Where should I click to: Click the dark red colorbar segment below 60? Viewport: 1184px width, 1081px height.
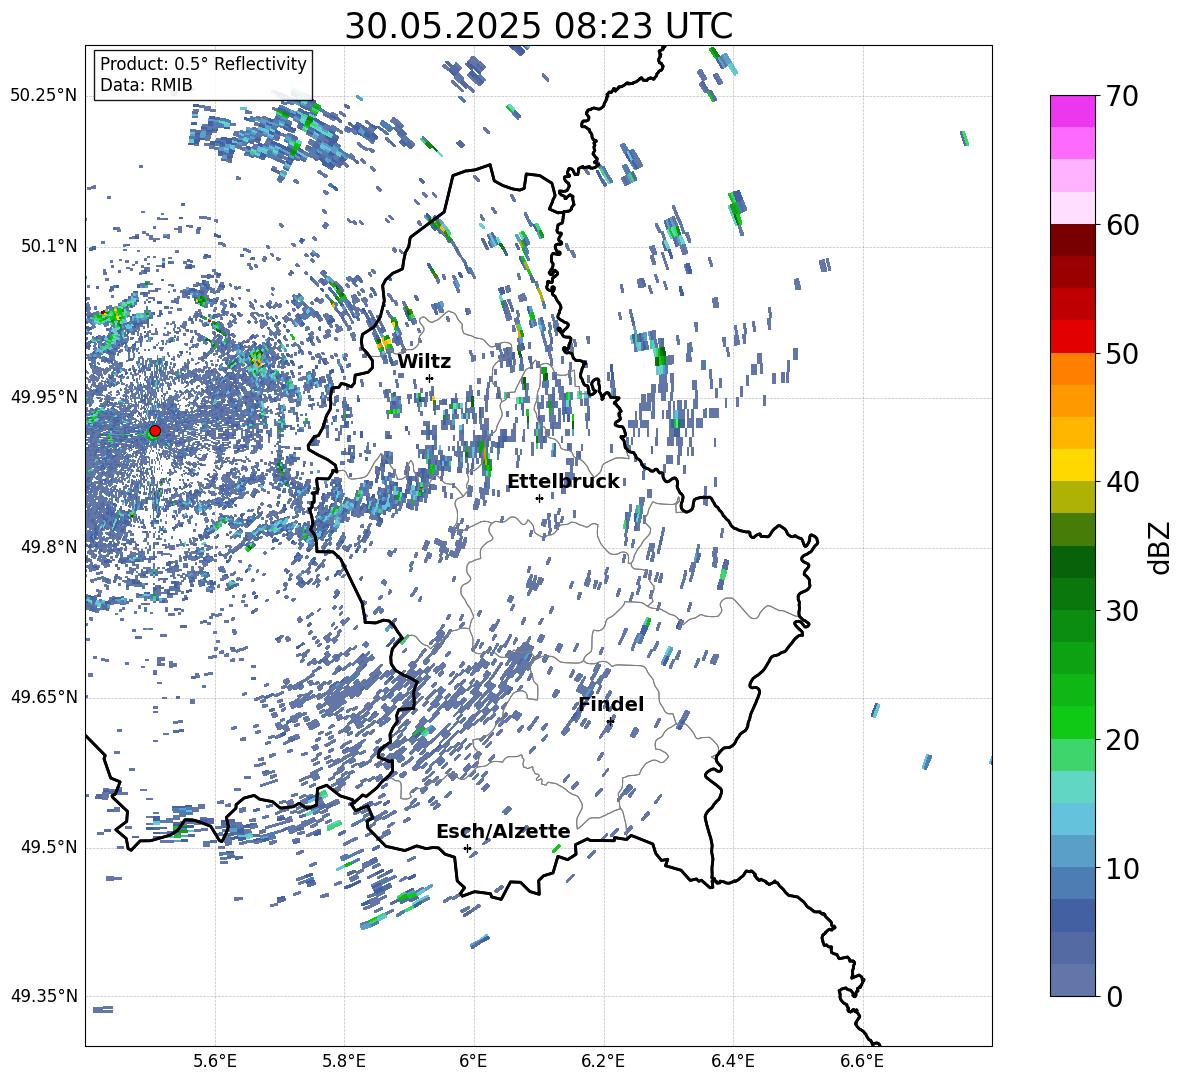point(1073,240)
